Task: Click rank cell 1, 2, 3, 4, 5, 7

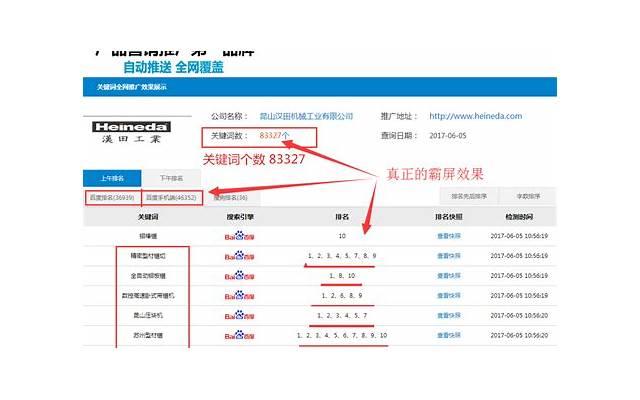Action: pyautogui.click(x=342, y=316)
